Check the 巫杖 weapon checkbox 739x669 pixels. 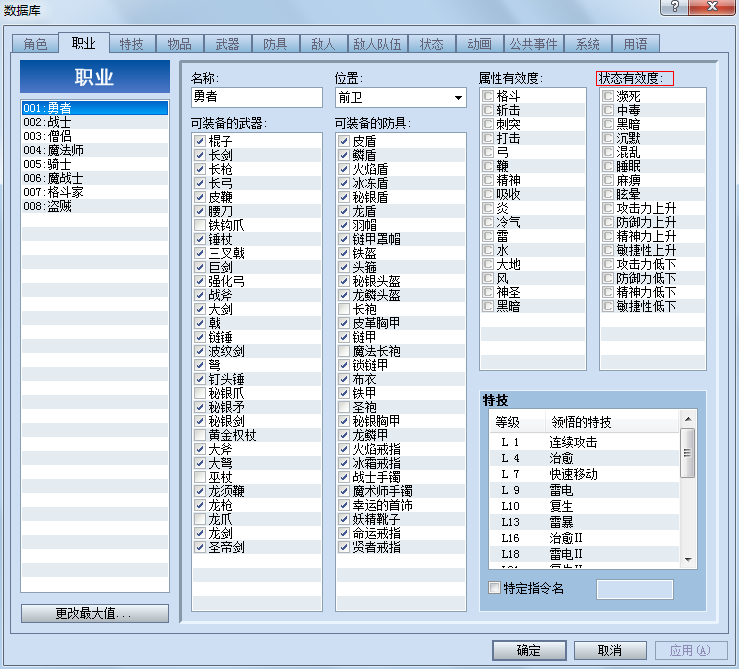(x=200, y=477)
